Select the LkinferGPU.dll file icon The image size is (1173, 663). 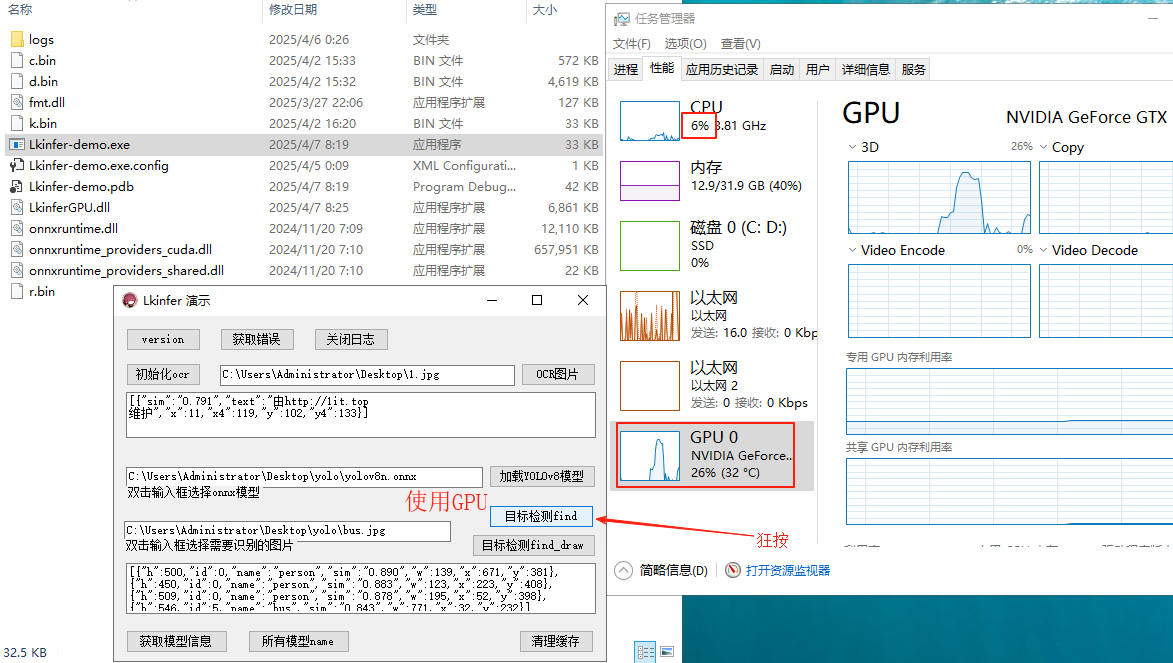17,207
